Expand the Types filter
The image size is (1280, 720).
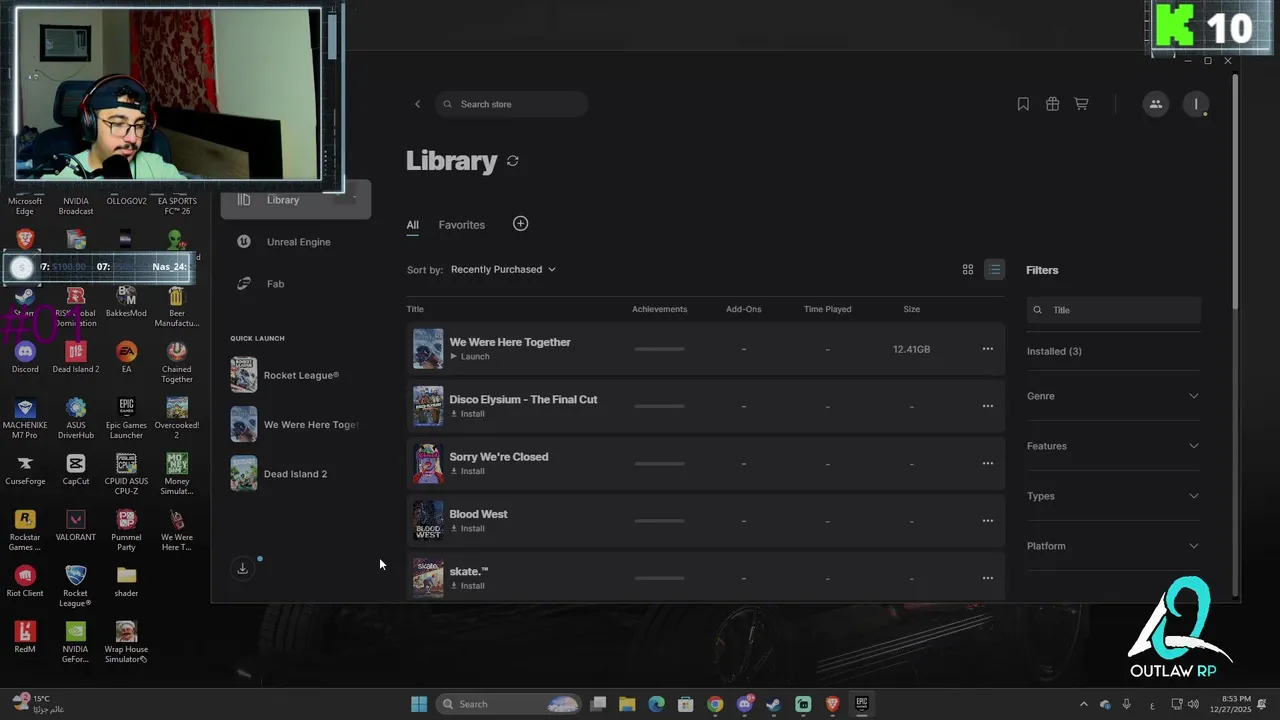[x=1113, y=496]
